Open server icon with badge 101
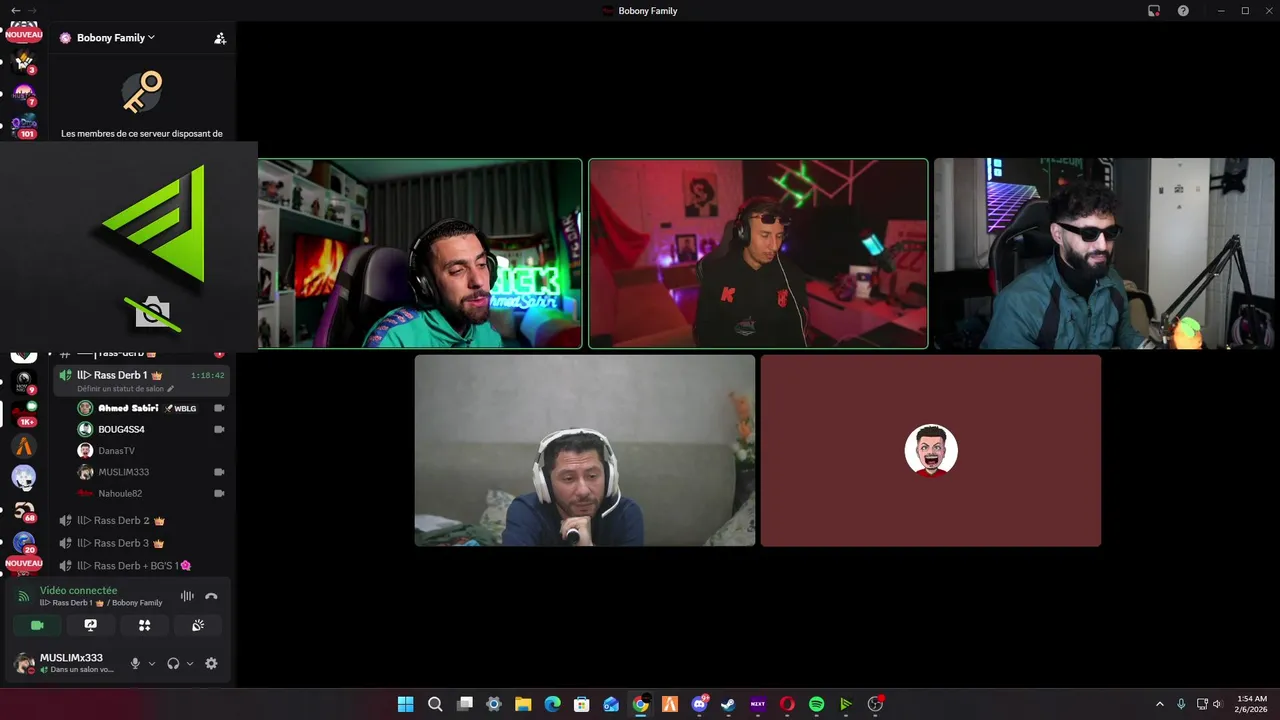 click(24, 126)
